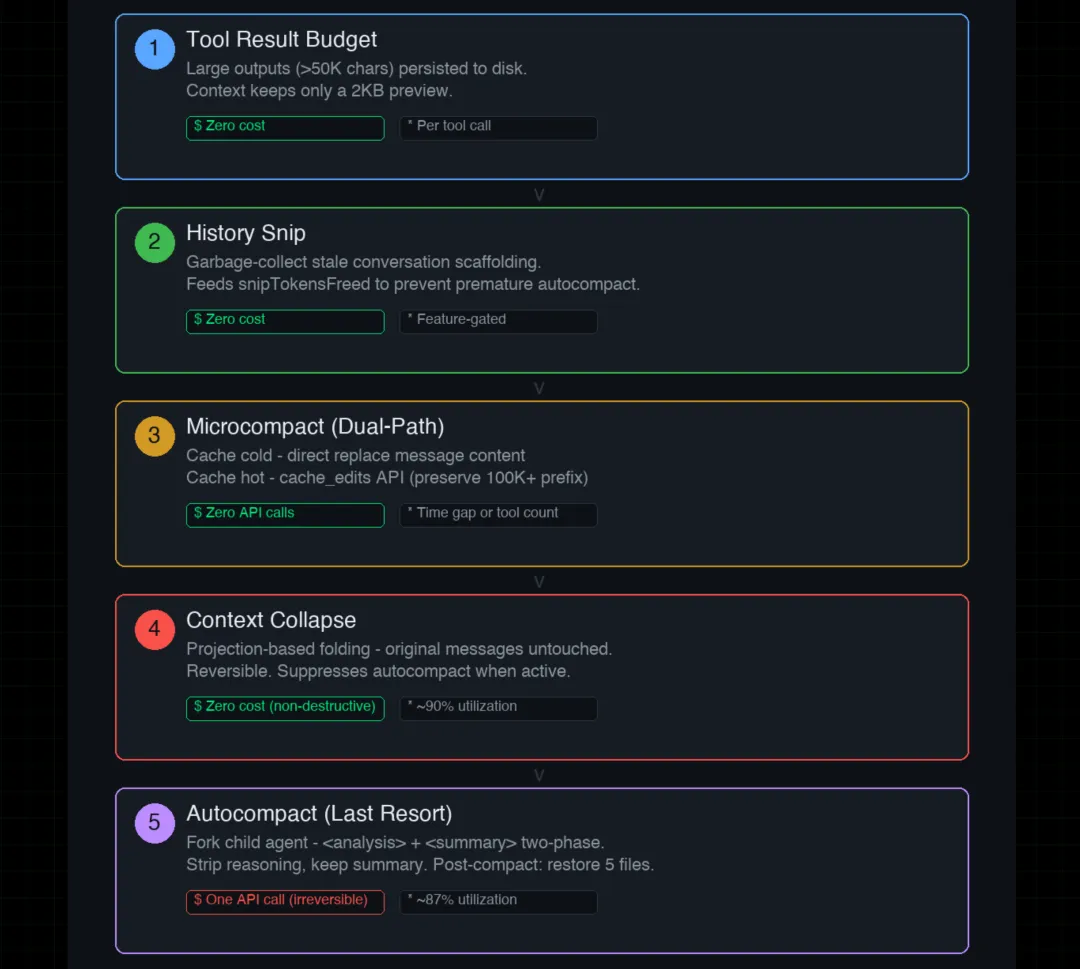The width and height of the screenshot is (1080, 969).
Task: Click the Per tool call tag
Action: 498,127
